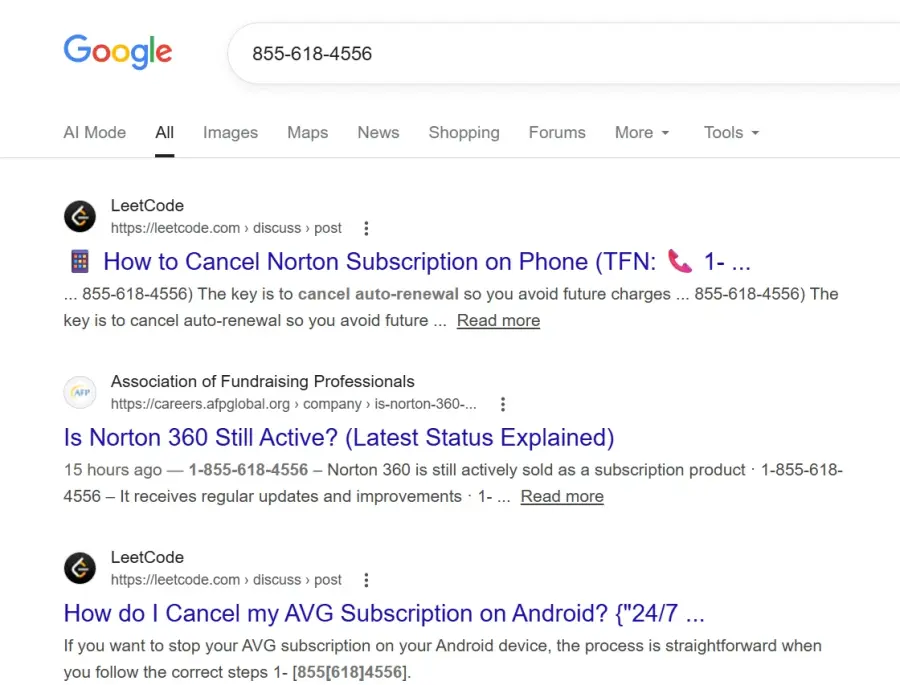
Task: Click the LeetCode favicon on the AVG result
Action: [x=80, y=568]
